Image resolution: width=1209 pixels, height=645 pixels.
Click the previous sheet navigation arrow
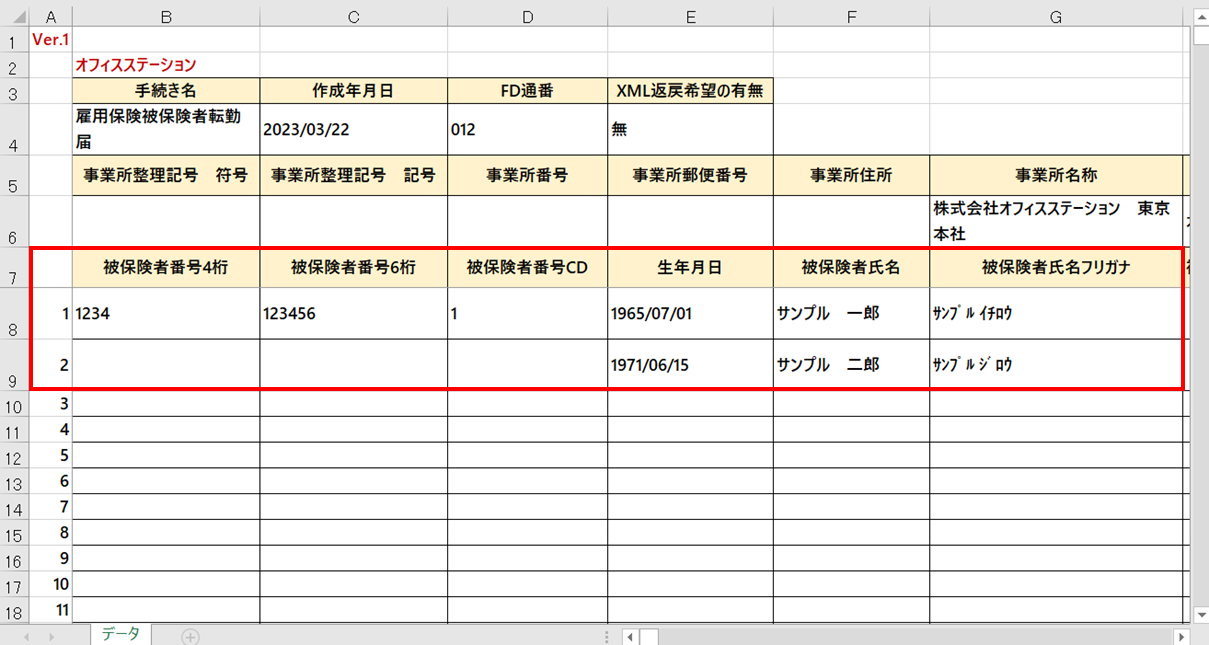(x=24, y=636)
